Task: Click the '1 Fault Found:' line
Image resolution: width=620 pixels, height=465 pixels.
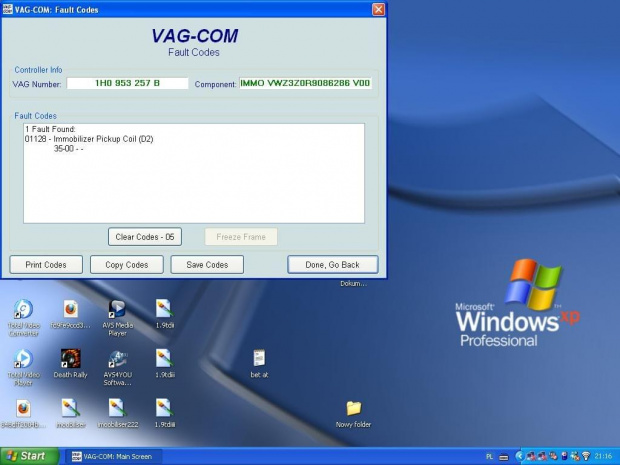Action: tap(50, 129)
